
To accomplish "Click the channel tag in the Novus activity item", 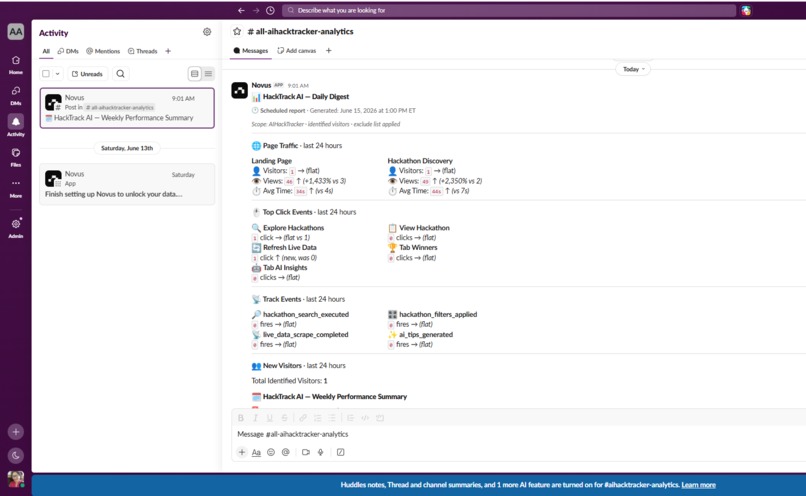I will tap(119, 107).
